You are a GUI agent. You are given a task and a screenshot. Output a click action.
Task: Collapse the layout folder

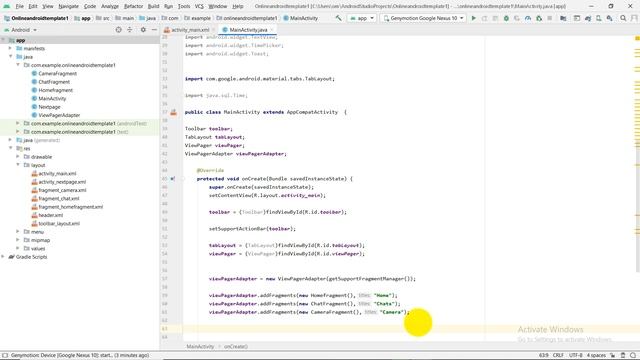pyautogui.click(x=18, y=165)
